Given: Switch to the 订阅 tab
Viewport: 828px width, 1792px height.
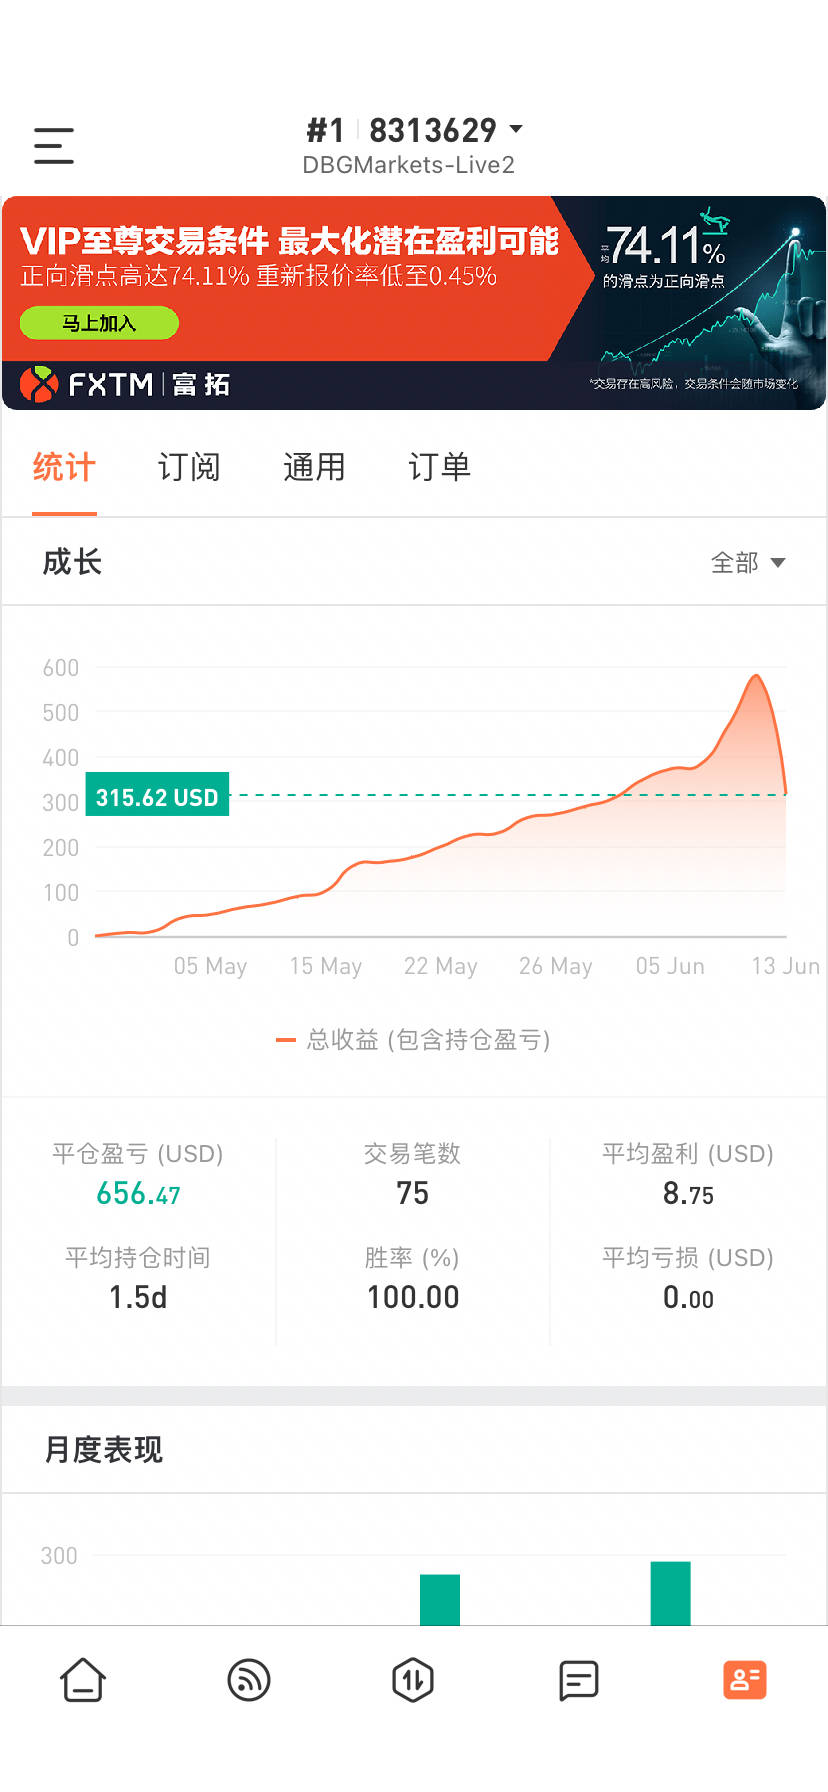Looking at the screenshot, I should (x=189, y=467).
